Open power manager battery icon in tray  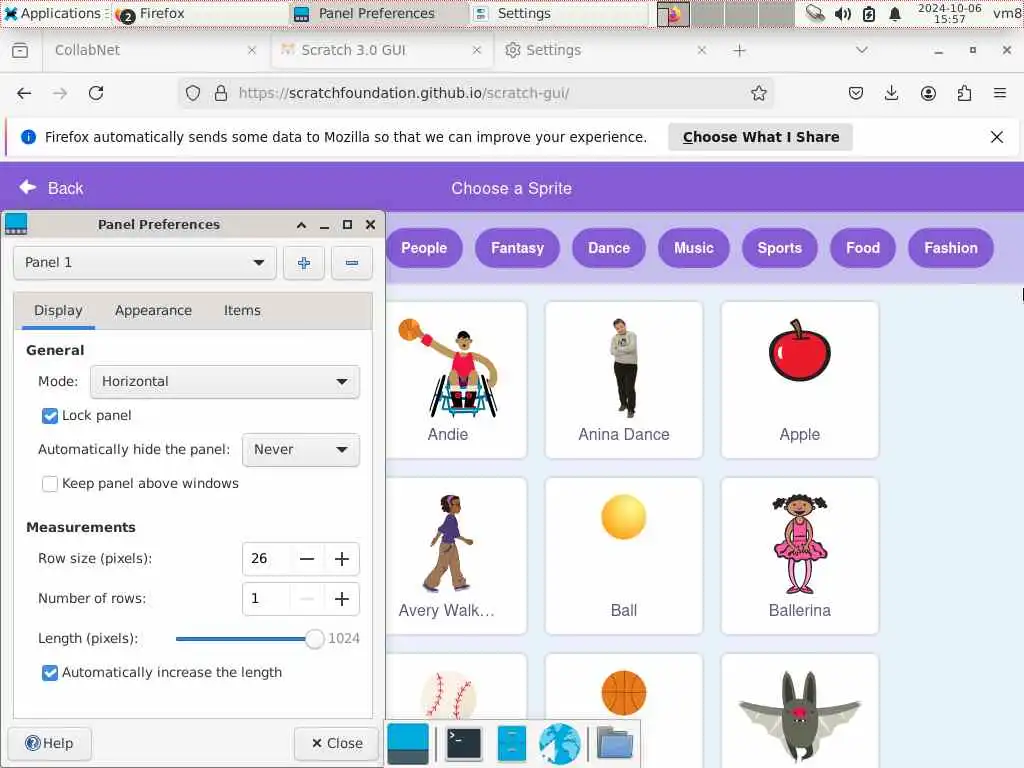point(869,14)
